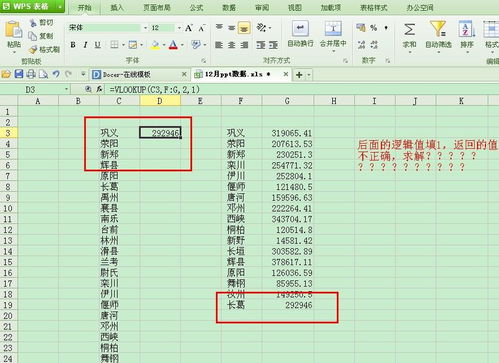Click the red font color A icon

click(x=173, y=45)
